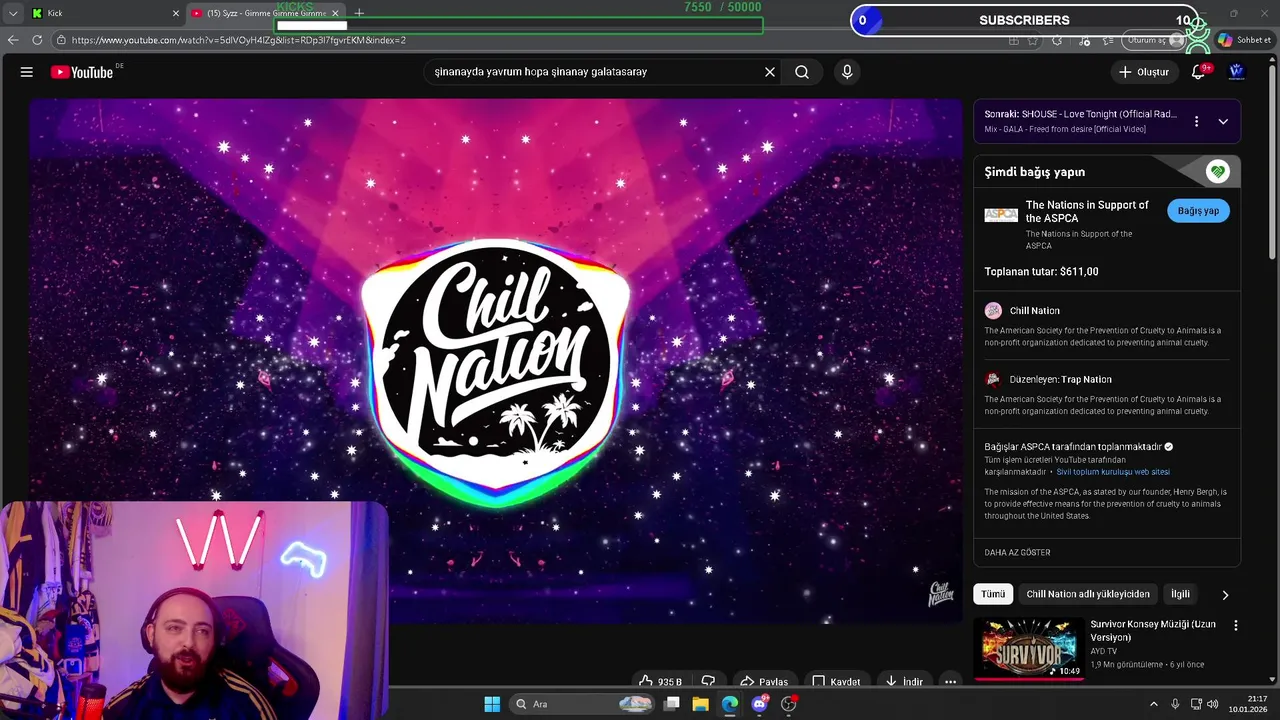Screen dimensions: 1280x720
Task: Open the YouTube guide hamburger menu
Action: coord(27,72)
